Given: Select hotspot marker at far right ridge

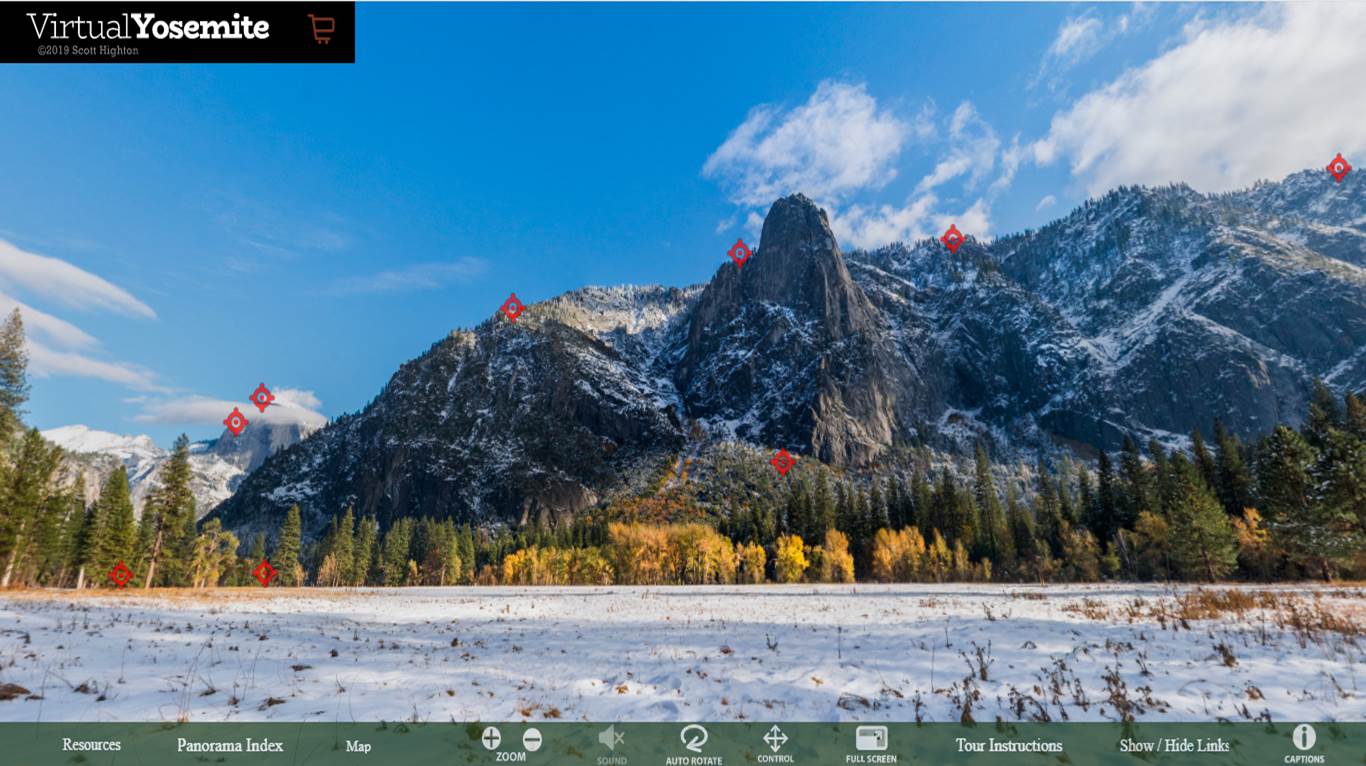Looking at the screenshot, I should pyautogui.click(x=1338, y=168).
